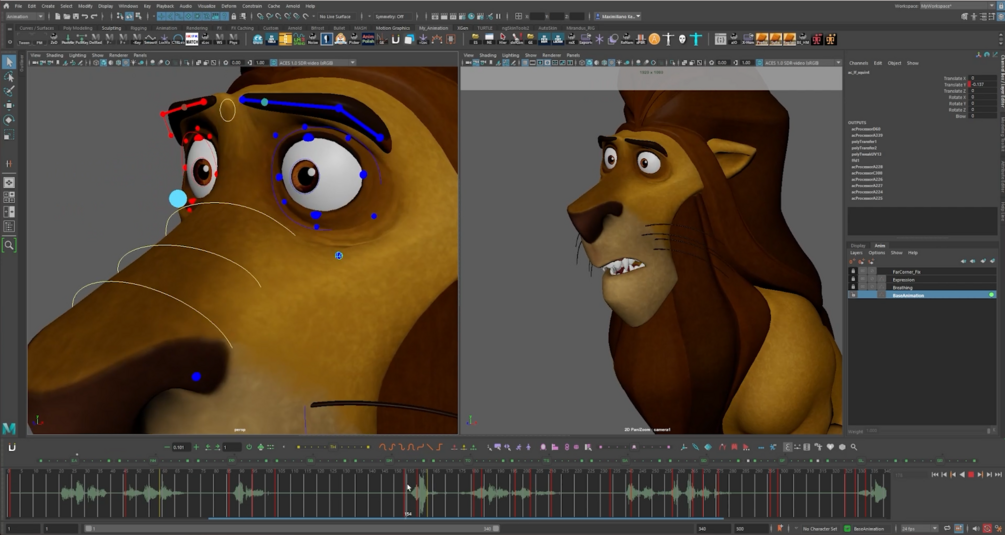This screenshot has height=535, width=1005.
Task: Click the red stop playback button
Action: point(971,474)
